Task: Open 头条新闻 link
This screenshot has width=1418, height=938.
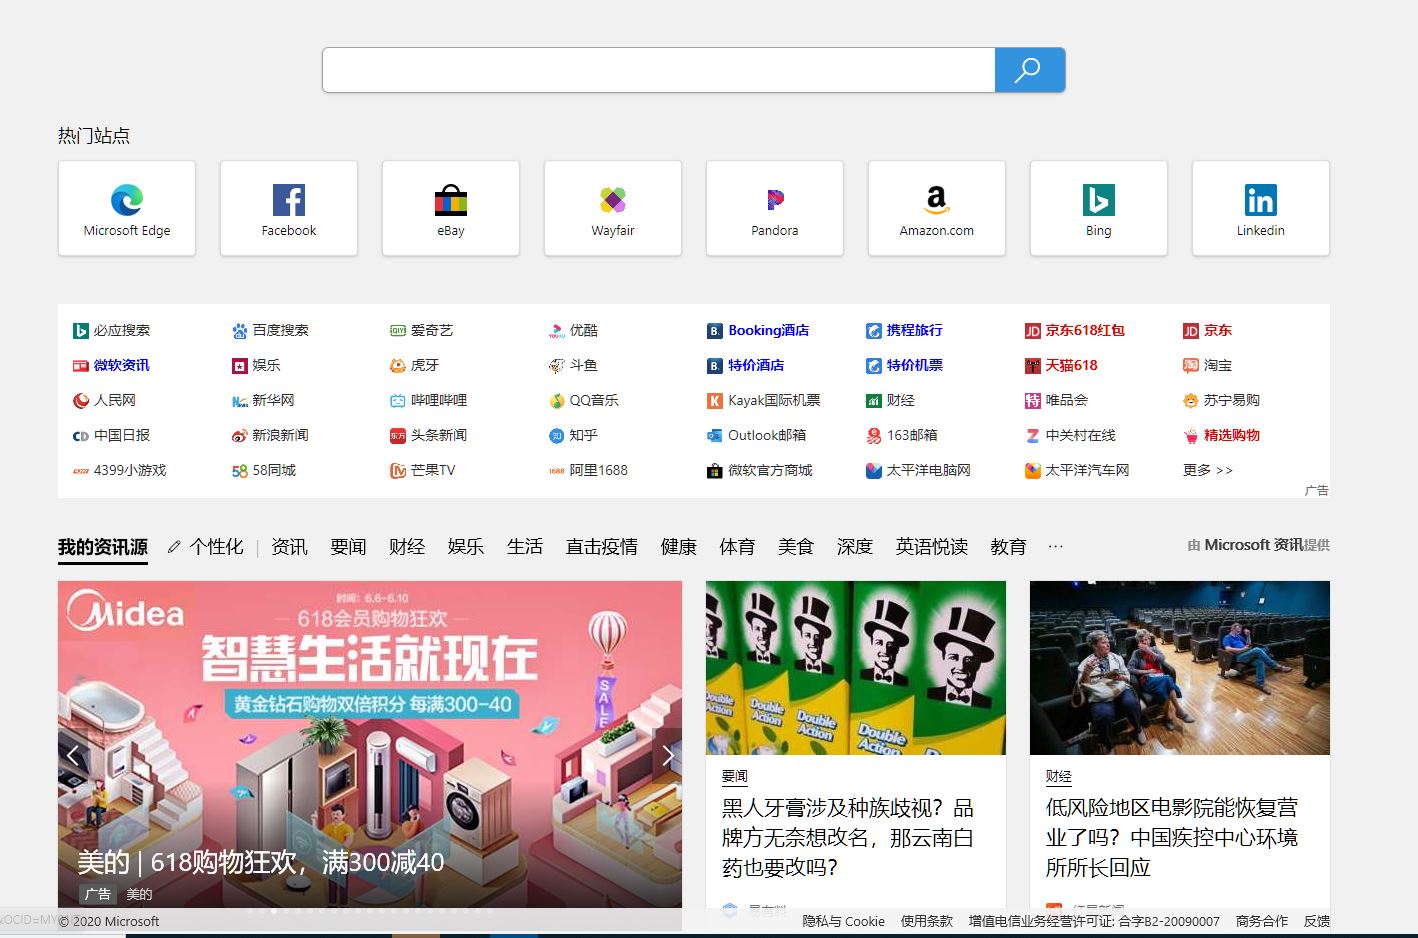Action: [428, 435]
